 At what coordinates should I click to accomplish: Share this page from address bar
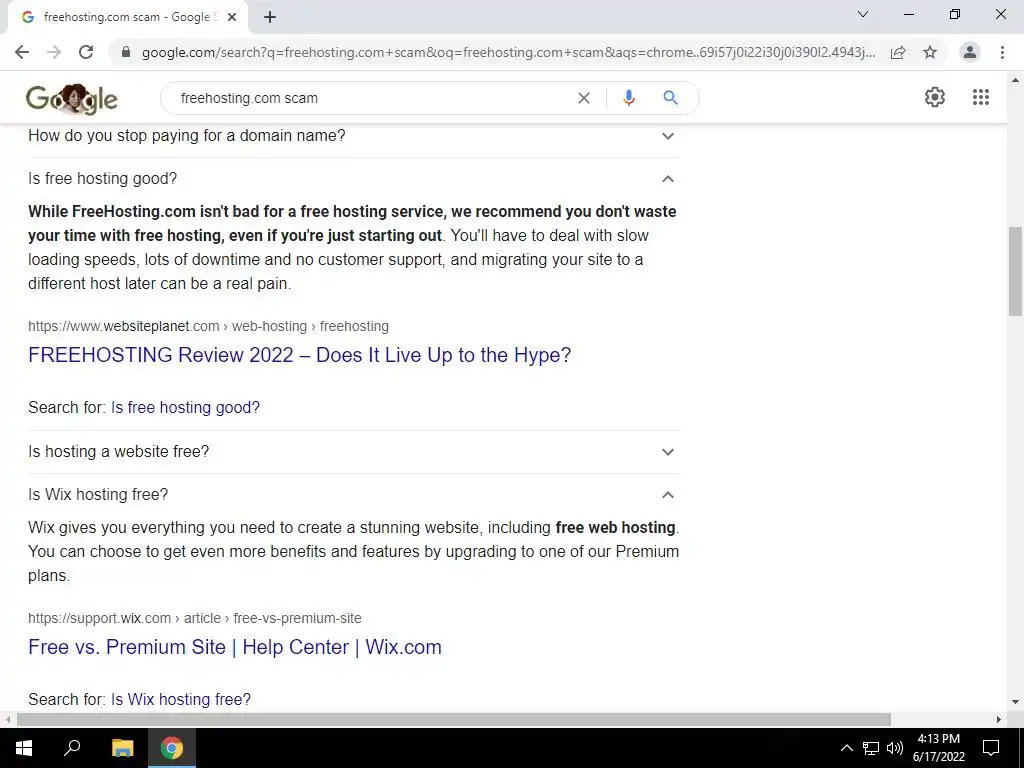point(898,52)
